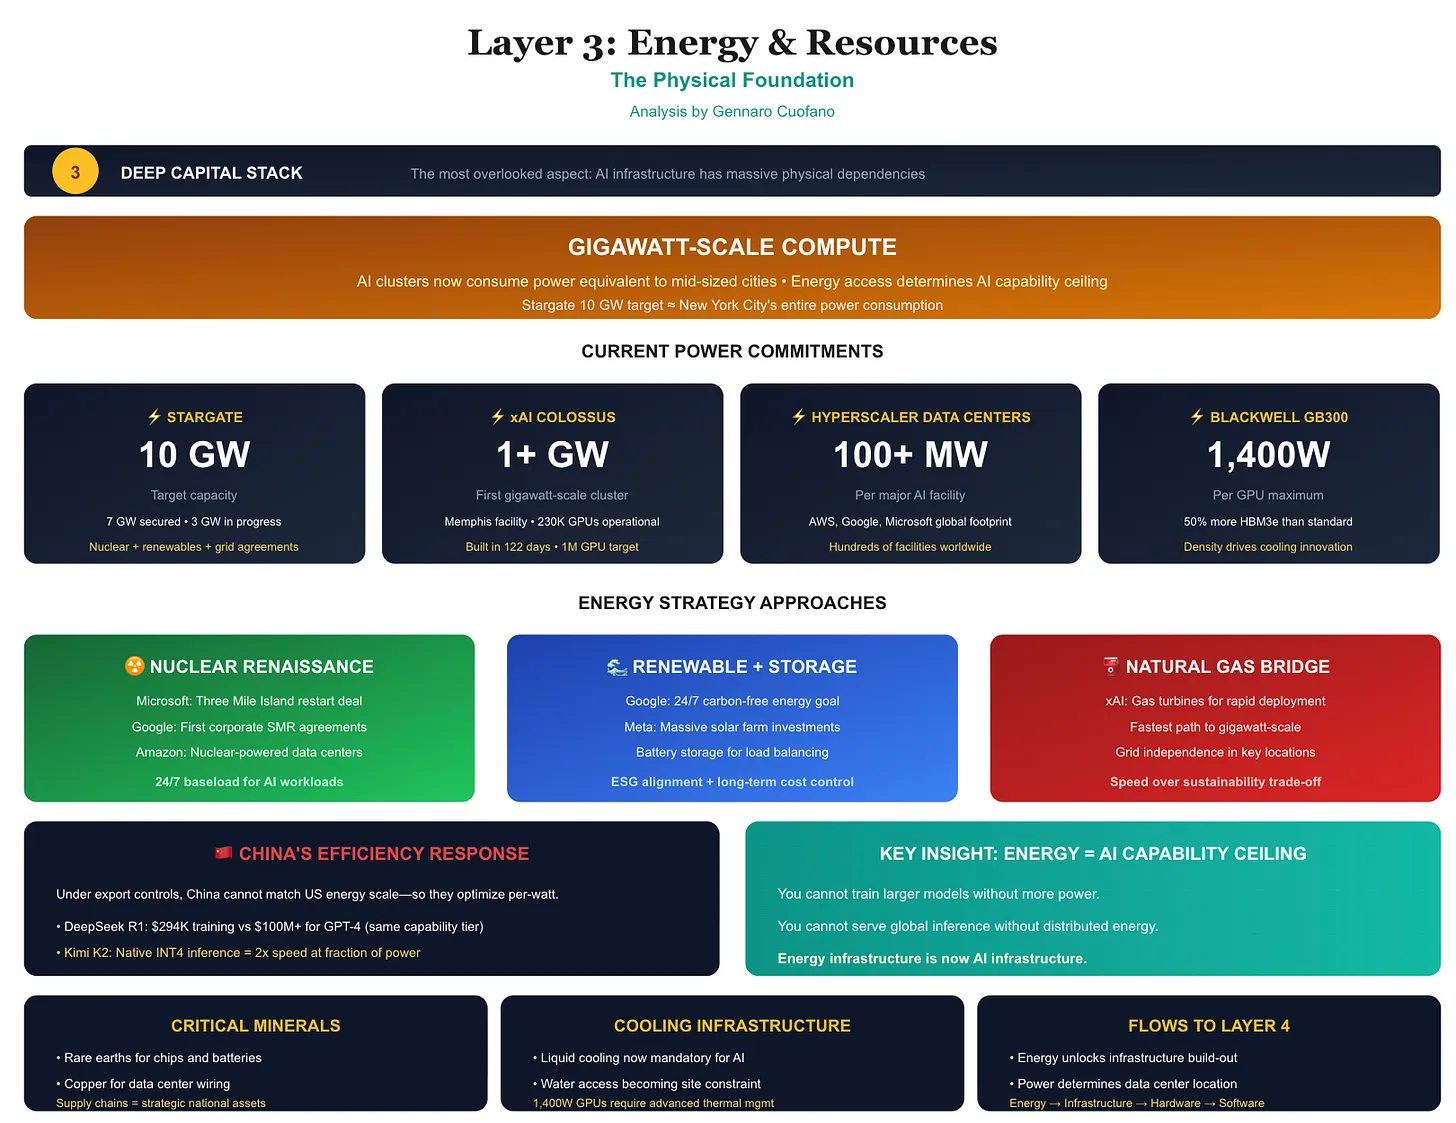Click the '1+ GW' value
1456x1123 pixels.
point(552,455)
